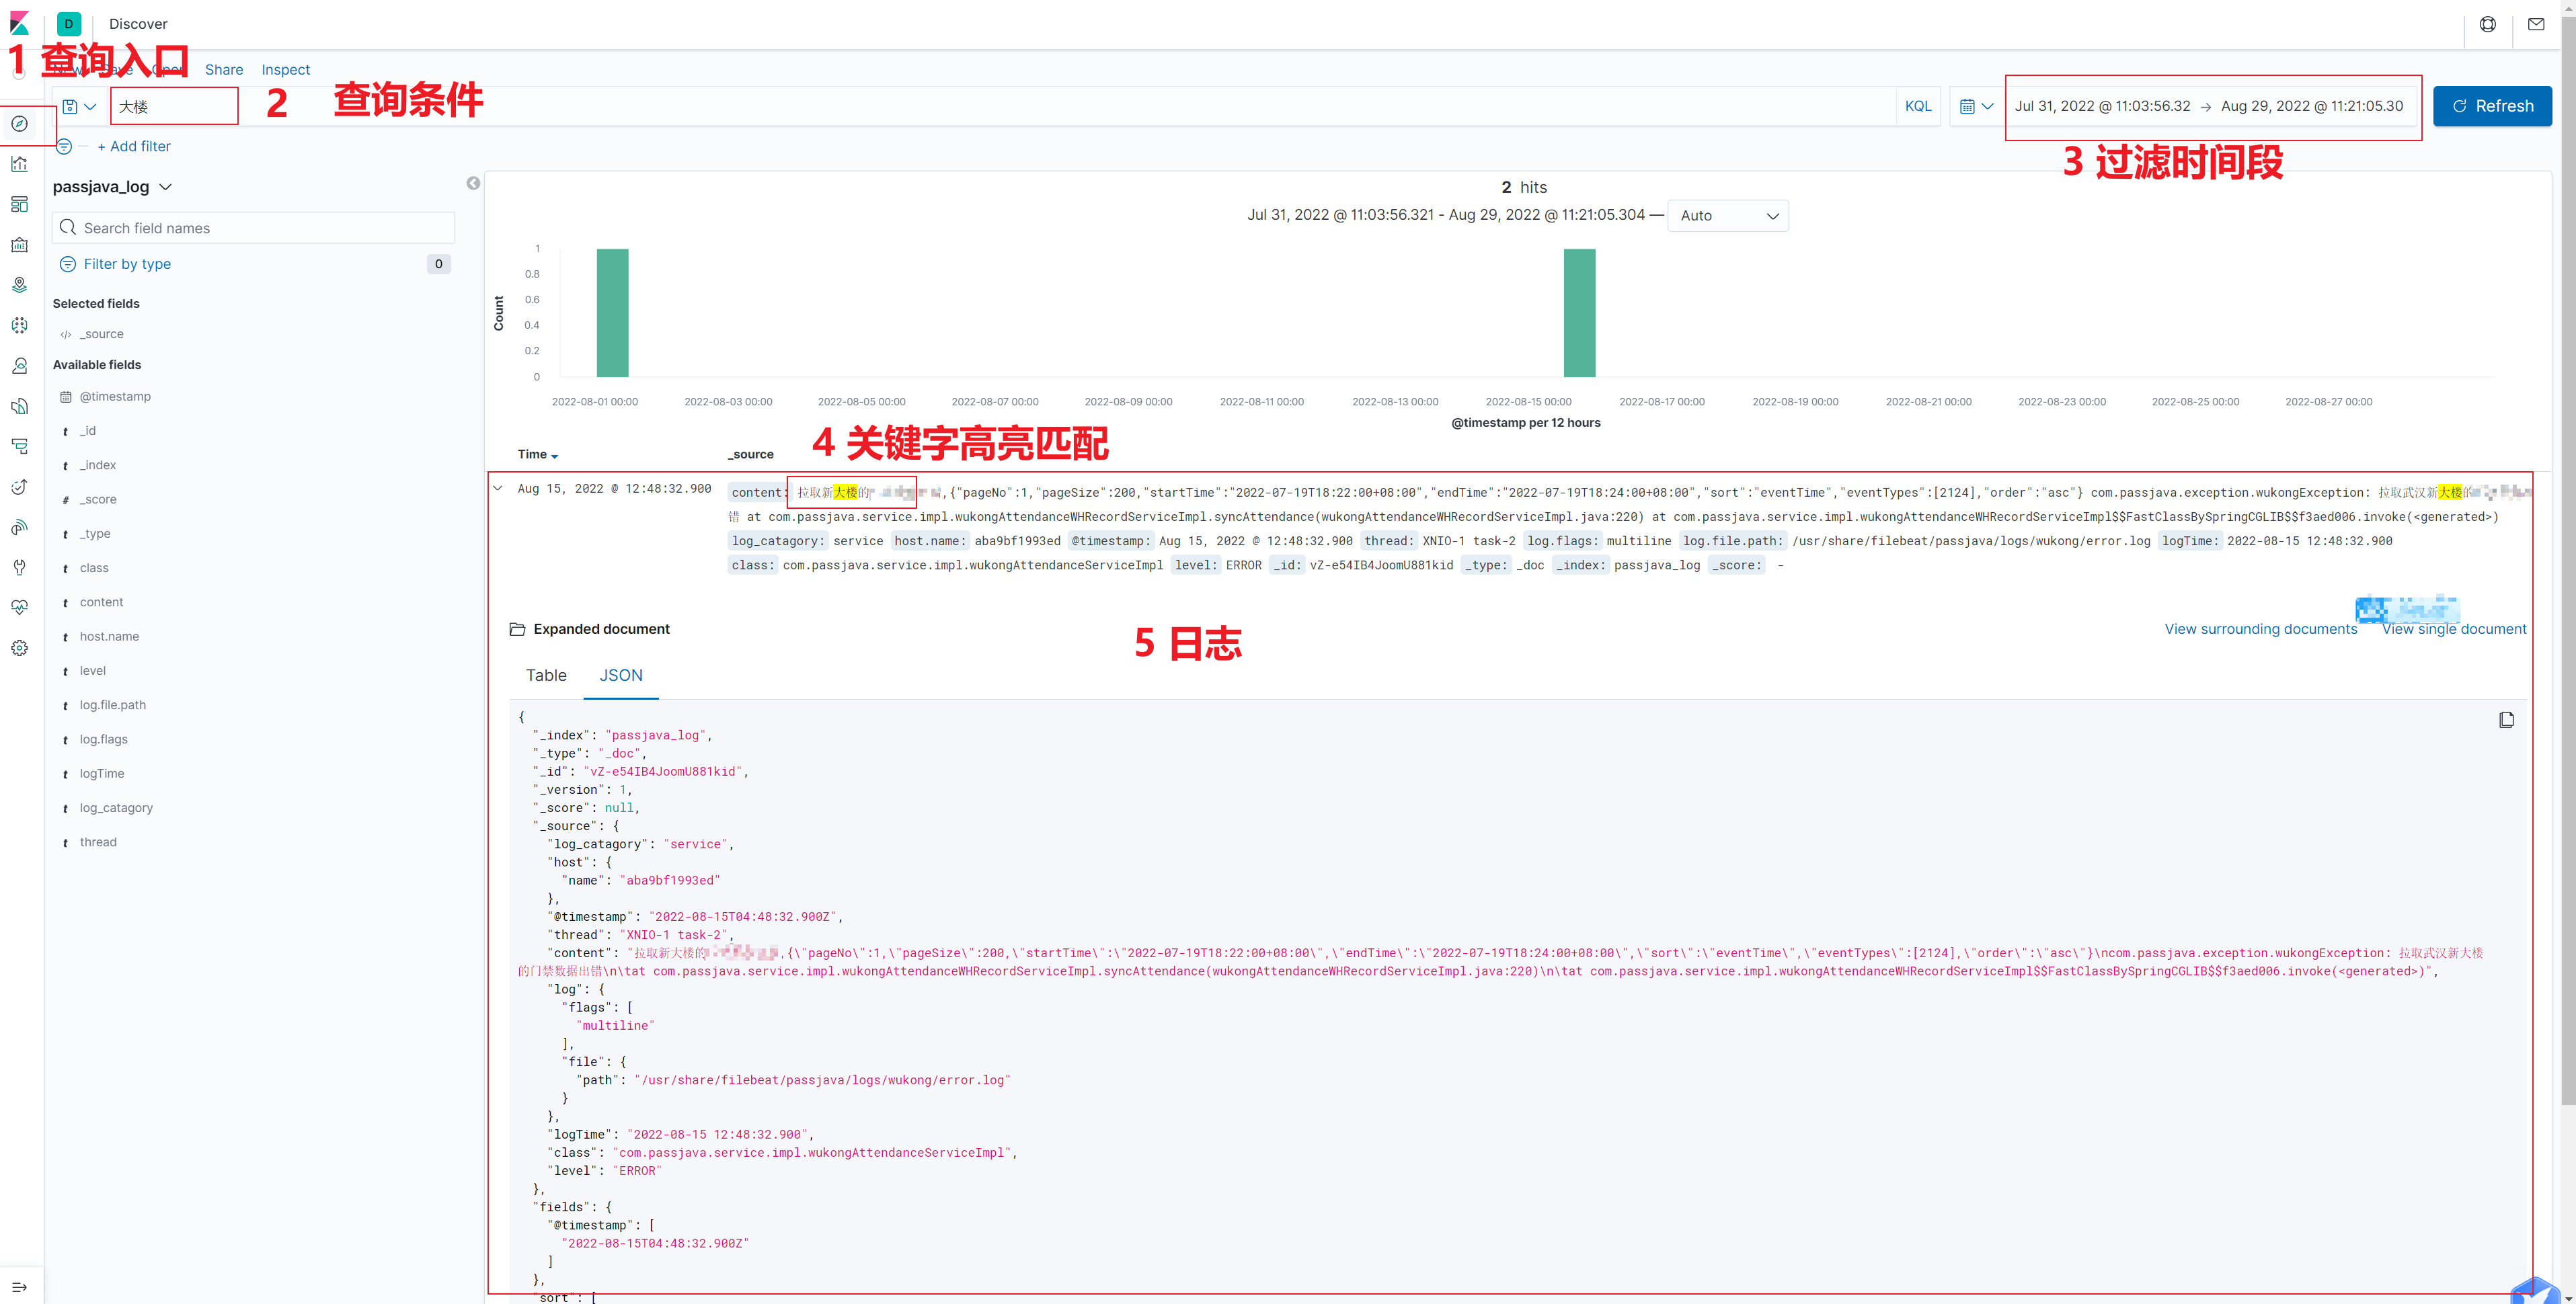Click the Refresh button

click(x=2492, y=106)
